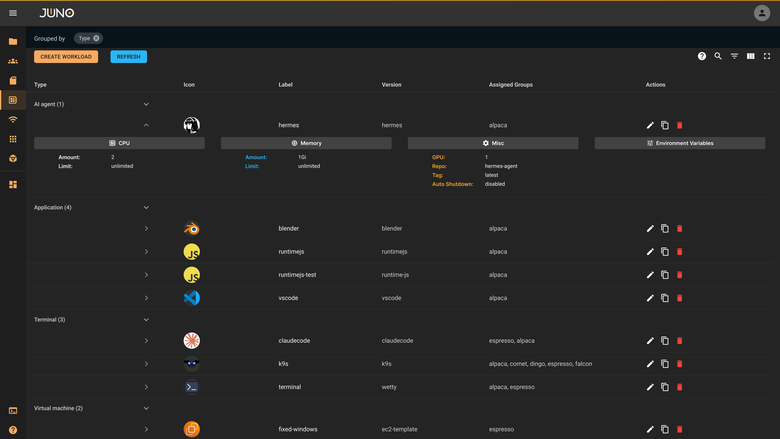
Task: Open the folder icon in sidebar
Action: [13, 41]
